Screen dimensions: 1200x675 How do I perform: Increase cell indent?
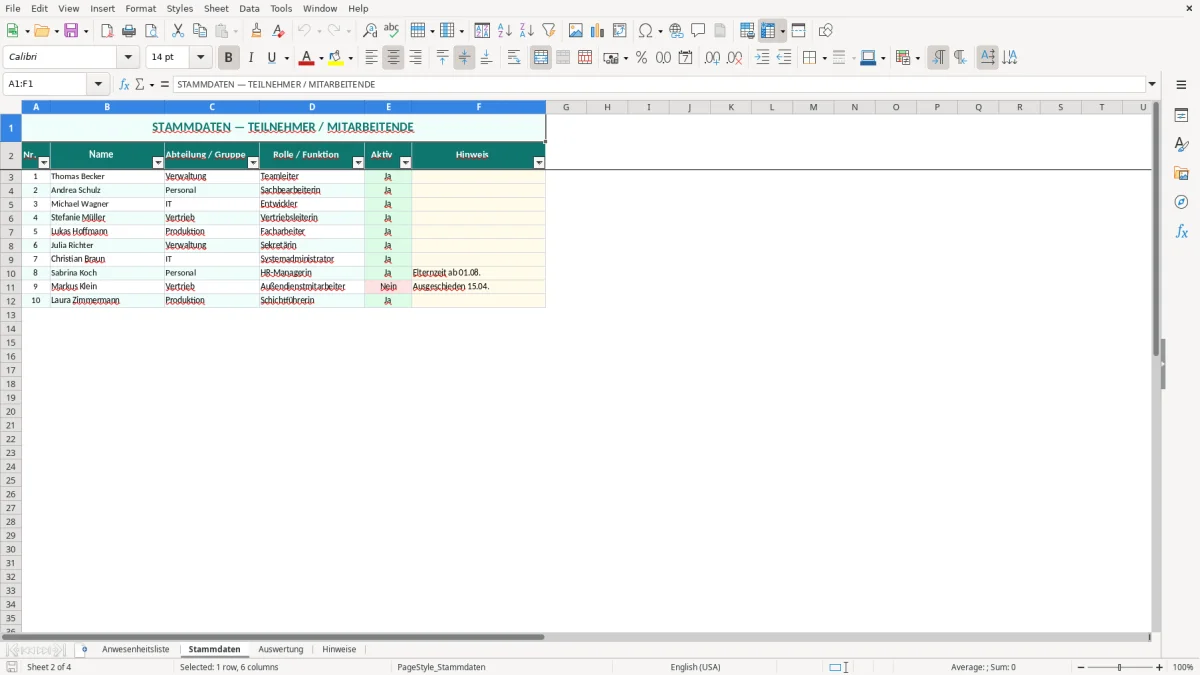[x=762, y=58]
